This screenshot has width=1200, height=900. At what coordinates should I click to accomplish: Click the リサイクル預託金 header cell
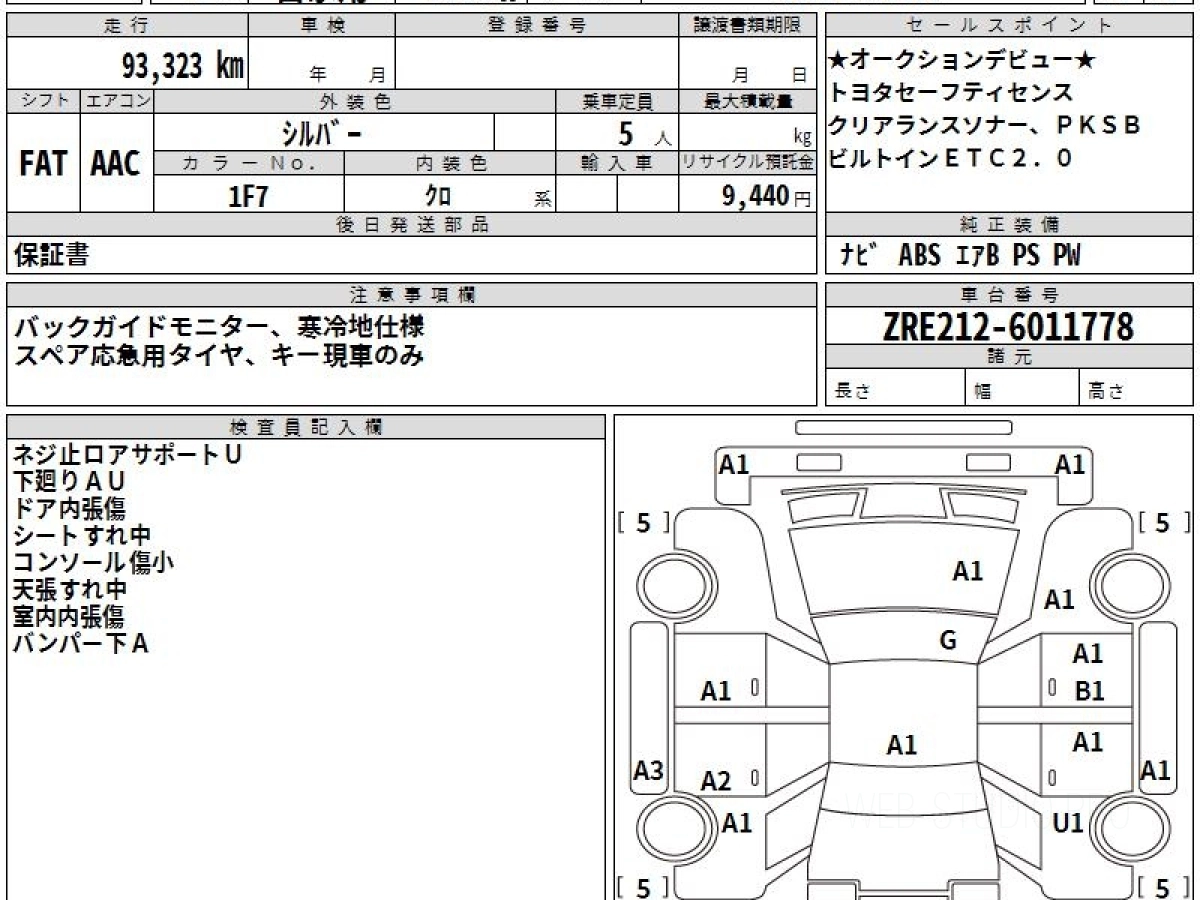[747, 163]
